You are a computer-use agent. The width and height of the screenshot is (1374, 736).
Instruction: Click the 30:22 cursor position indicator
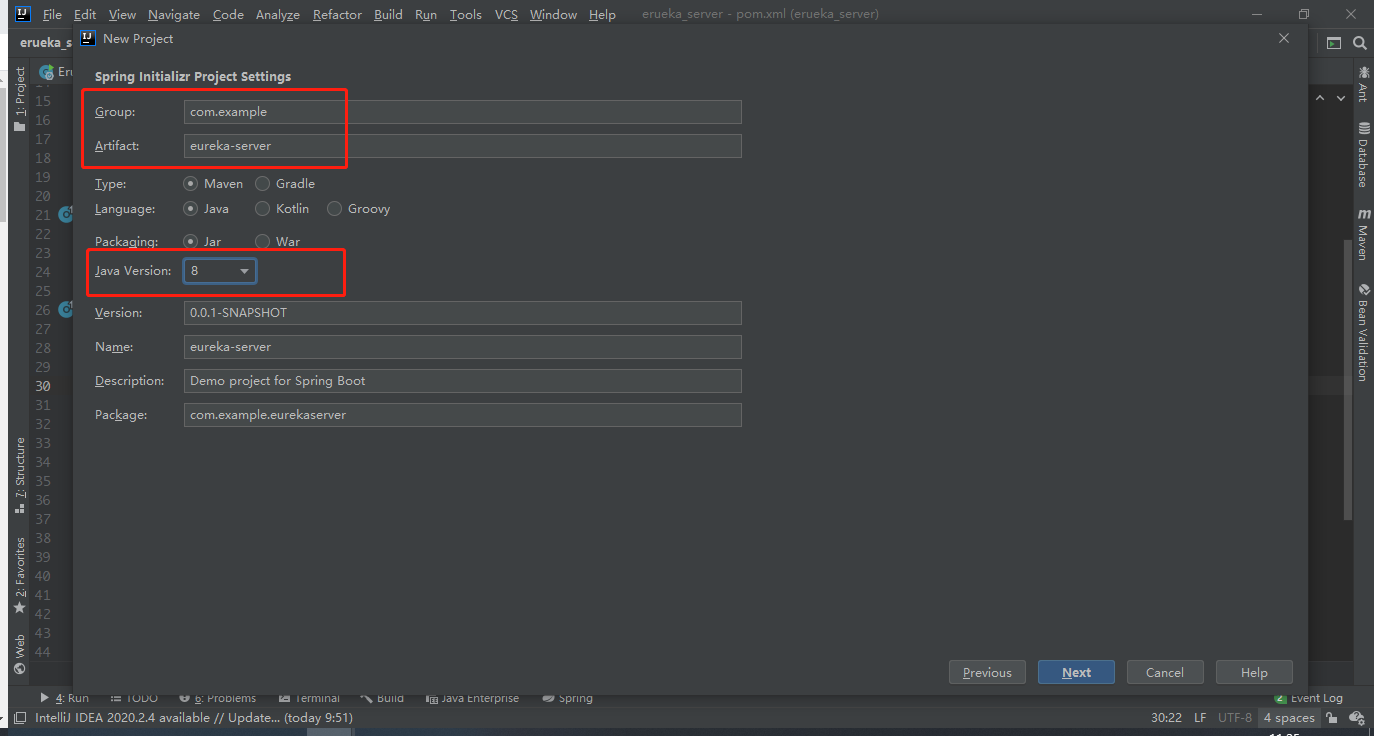pos(1166,718)
